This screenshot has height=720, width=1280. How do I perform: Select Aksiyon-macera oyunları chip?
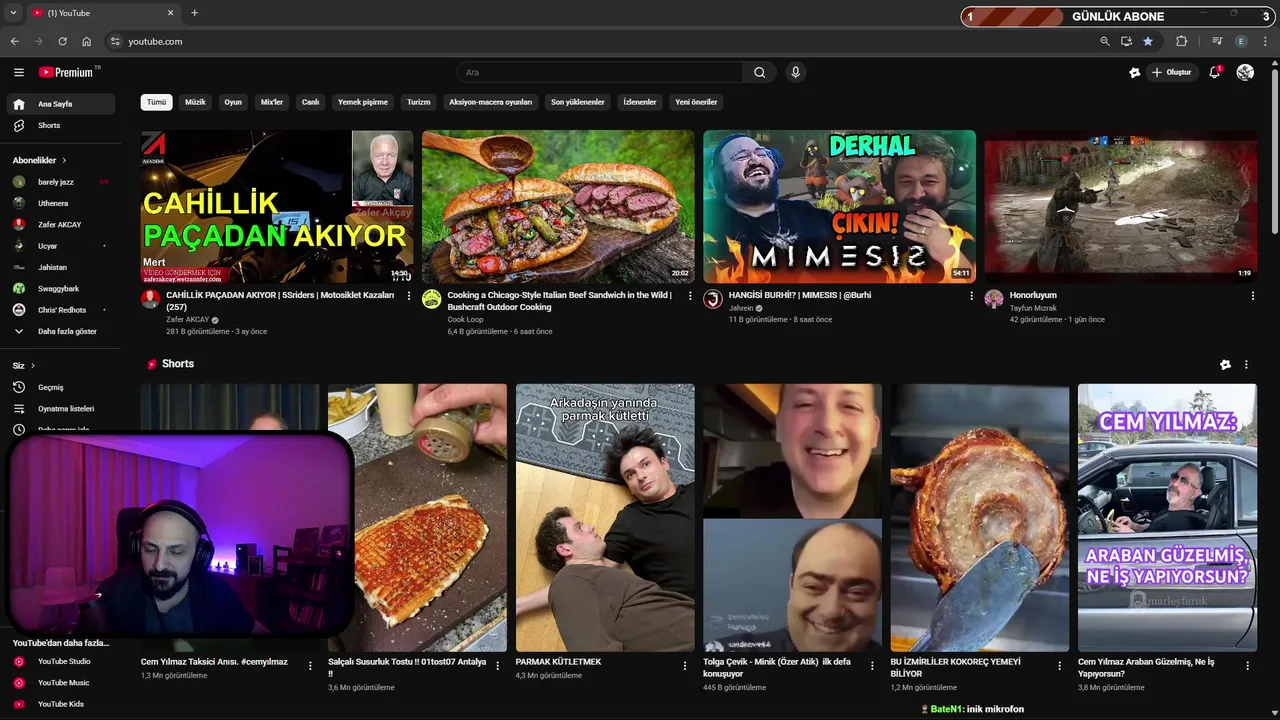coord(491,102)
